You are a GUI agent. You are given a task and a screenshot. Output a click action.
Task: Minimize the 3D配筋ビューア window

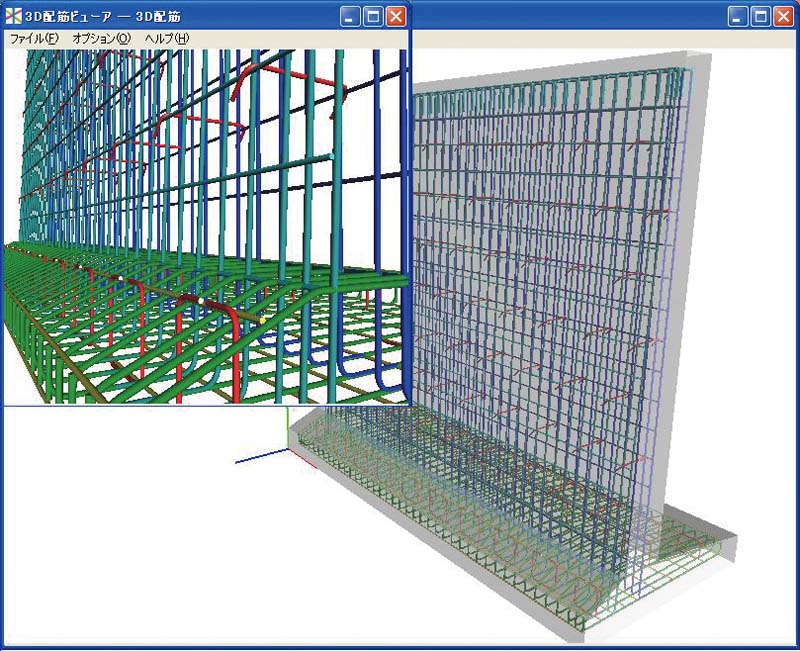coord(349,16)
